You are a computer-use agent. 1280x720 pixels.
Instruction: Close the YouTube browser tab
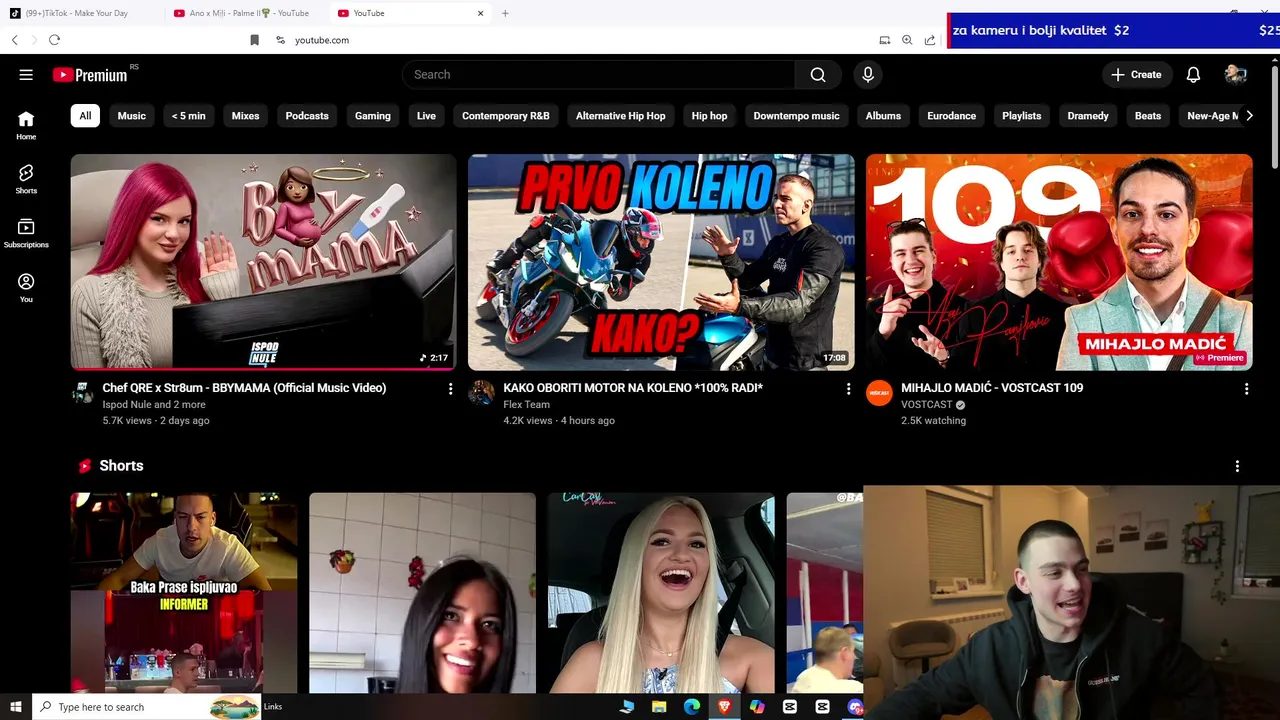pos(481,13)
